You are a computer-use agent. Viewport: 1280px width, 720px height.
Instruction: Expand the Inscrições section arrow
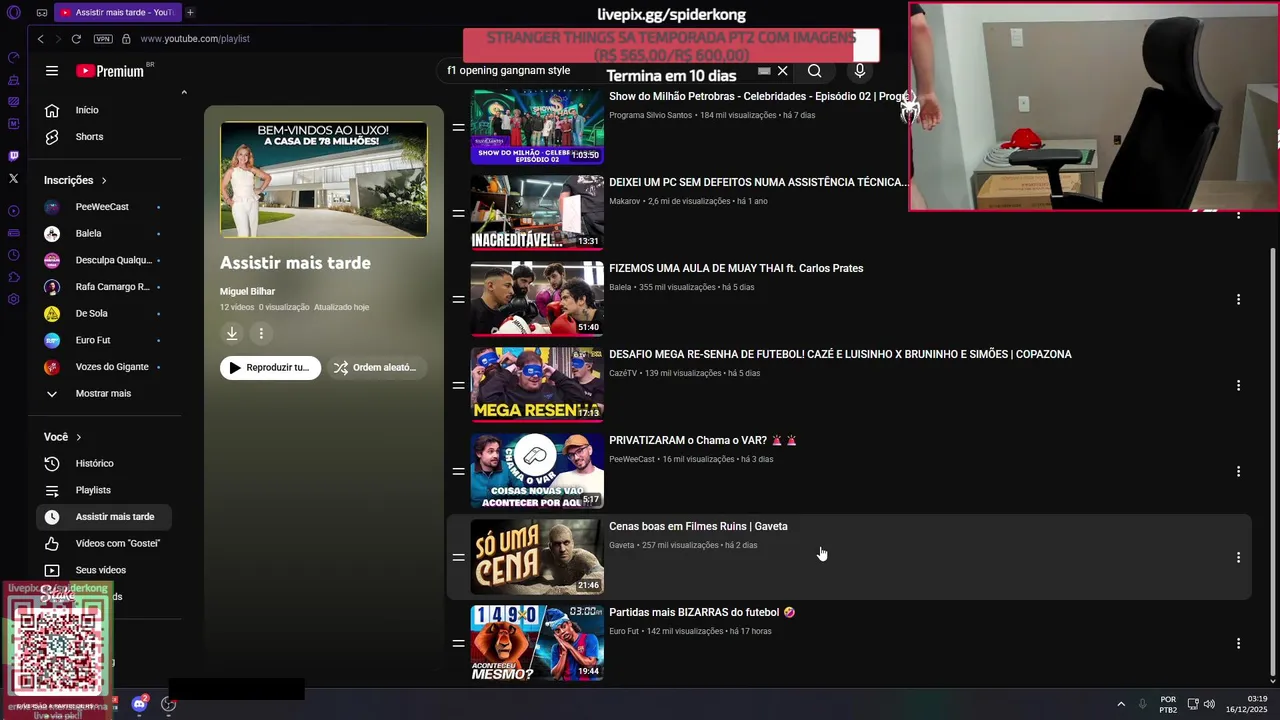pyautogui.click(x=104, y=181)
